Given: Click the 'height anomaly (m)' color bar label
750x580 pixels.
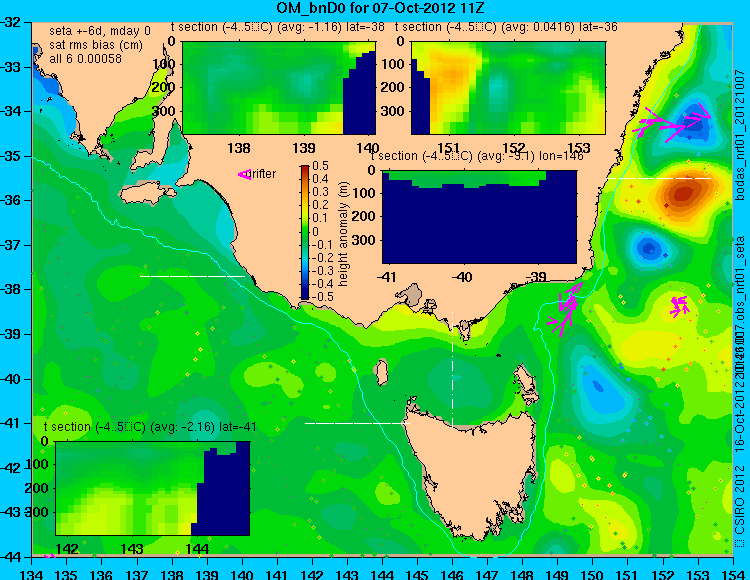Looking at the screenshot, I should pyautogui.click(x=343, y=234).
